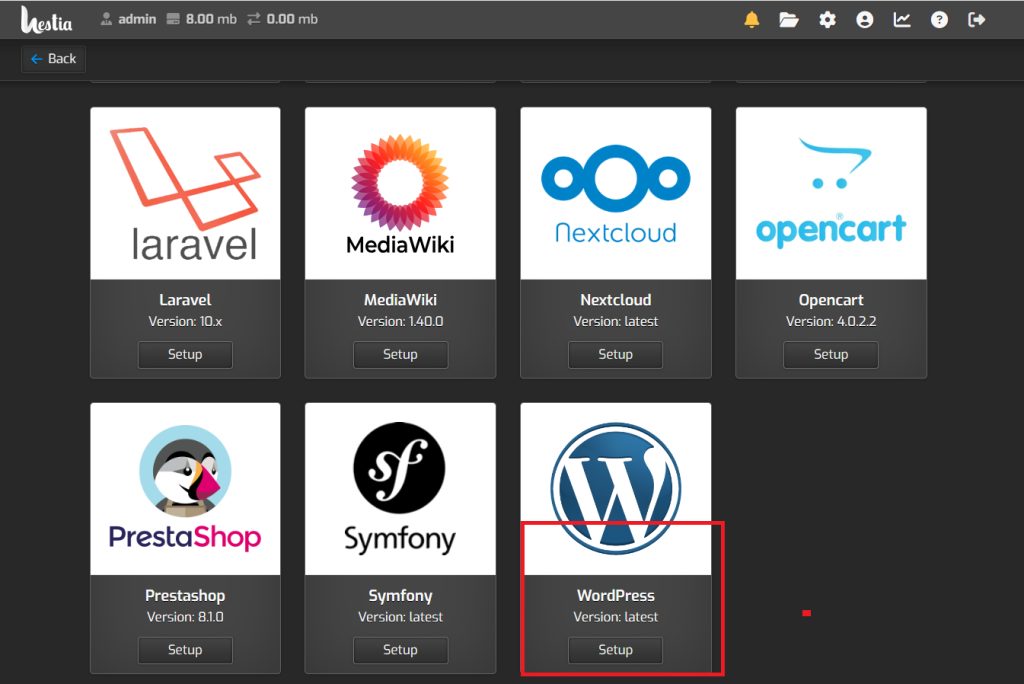Click the bandwidth arrows icon beside 0.00 mb
Image resolution: width=1024 pixels, height=684 pixels.
tap(253, 19)
